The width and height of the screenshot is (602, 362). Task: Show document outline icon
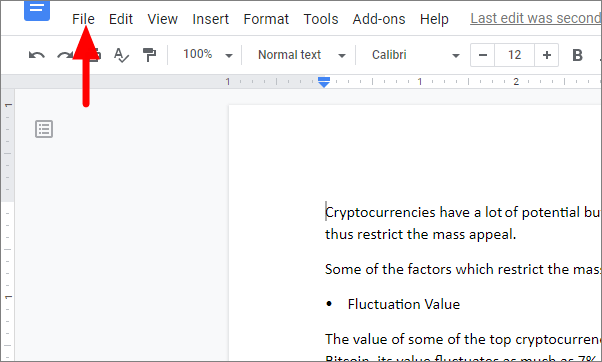[x=44, y=129]
